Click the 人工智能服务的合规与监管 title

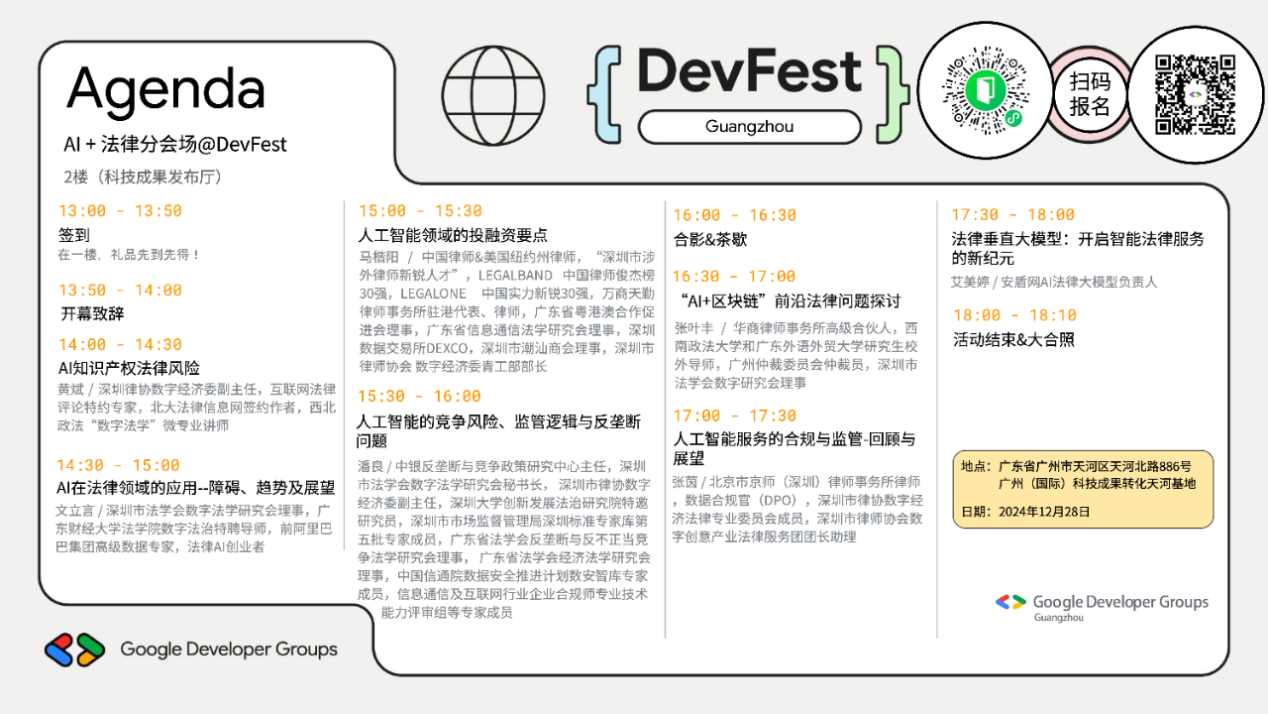794,448
